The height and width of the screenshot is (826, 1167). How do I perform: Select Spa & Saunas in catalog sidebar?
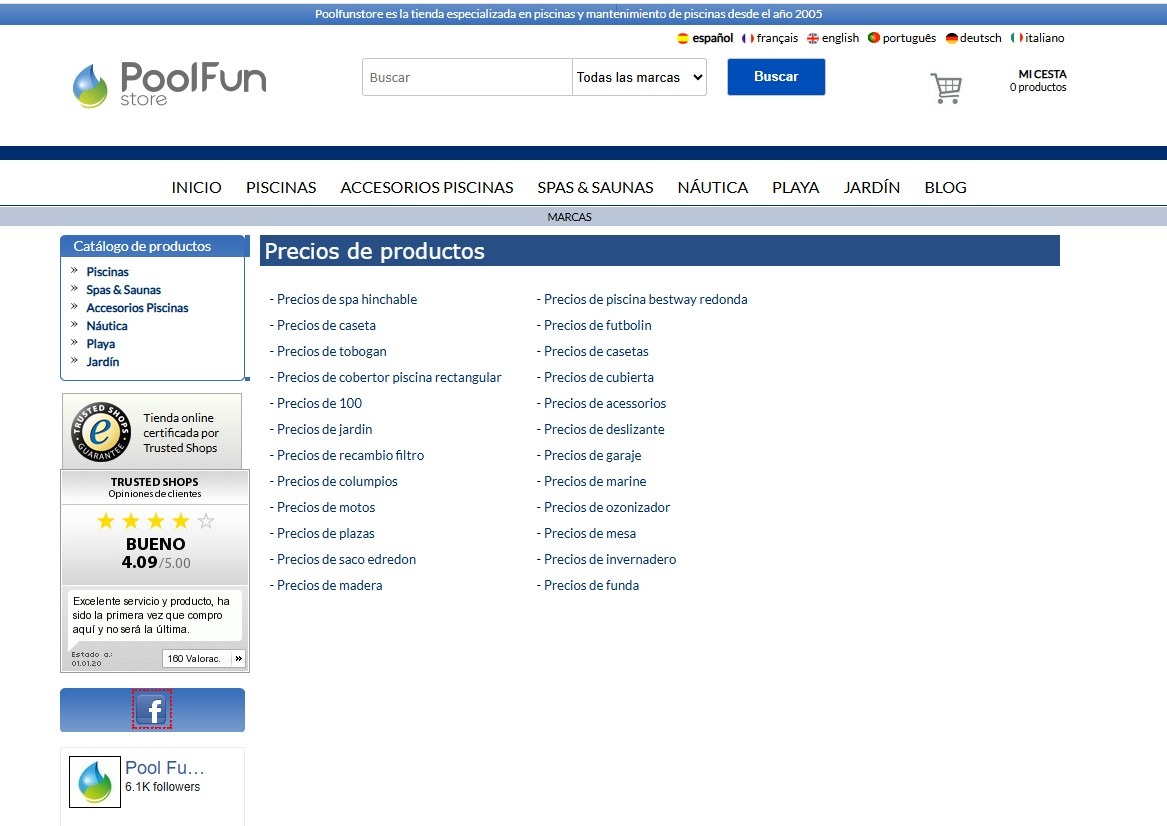[123, 290]
